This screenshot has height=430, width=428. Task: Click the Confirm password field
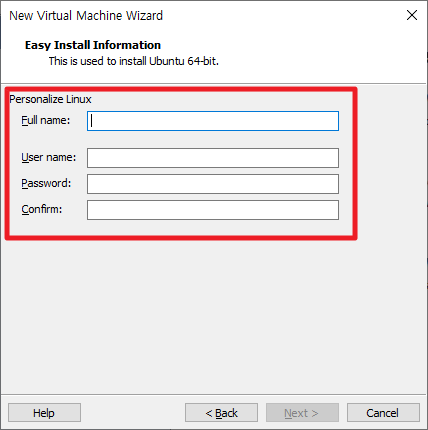click(x=213, y=210)
